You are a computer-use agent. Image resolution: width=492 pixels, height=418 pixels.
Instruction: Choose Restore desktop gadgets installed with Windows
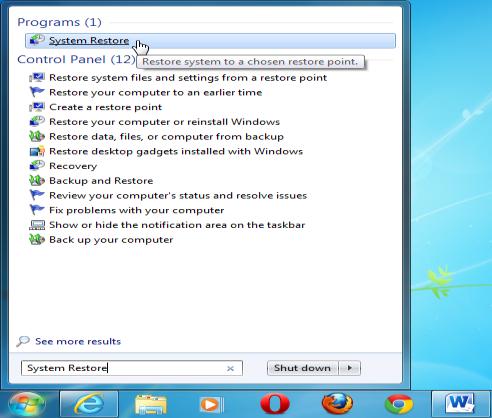click(x=176, y=151)
